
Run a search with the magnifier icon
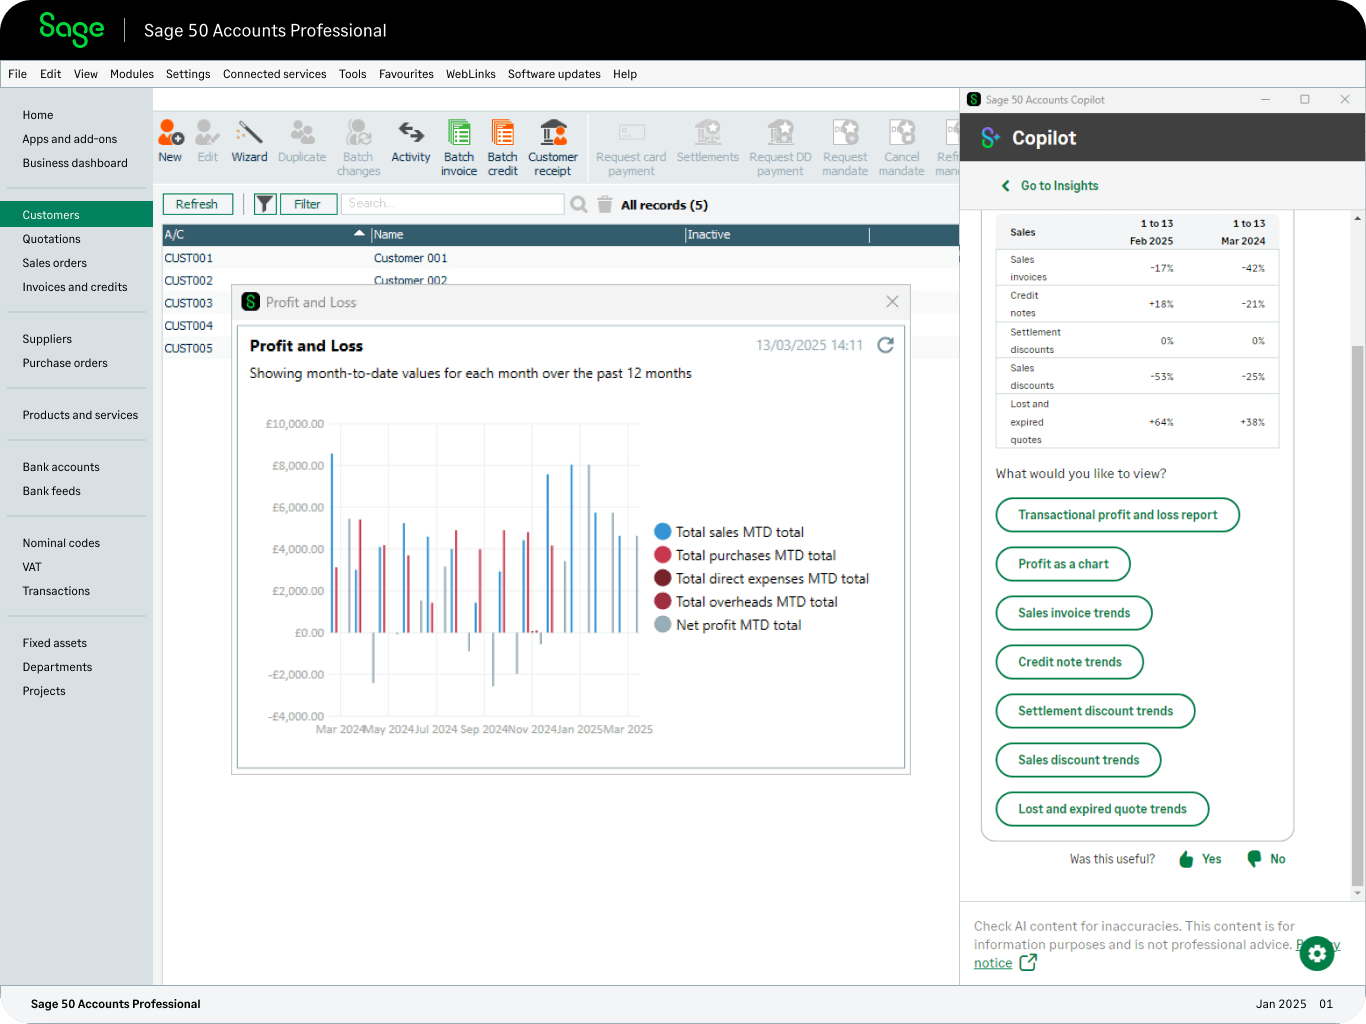(x=578, y=204)
